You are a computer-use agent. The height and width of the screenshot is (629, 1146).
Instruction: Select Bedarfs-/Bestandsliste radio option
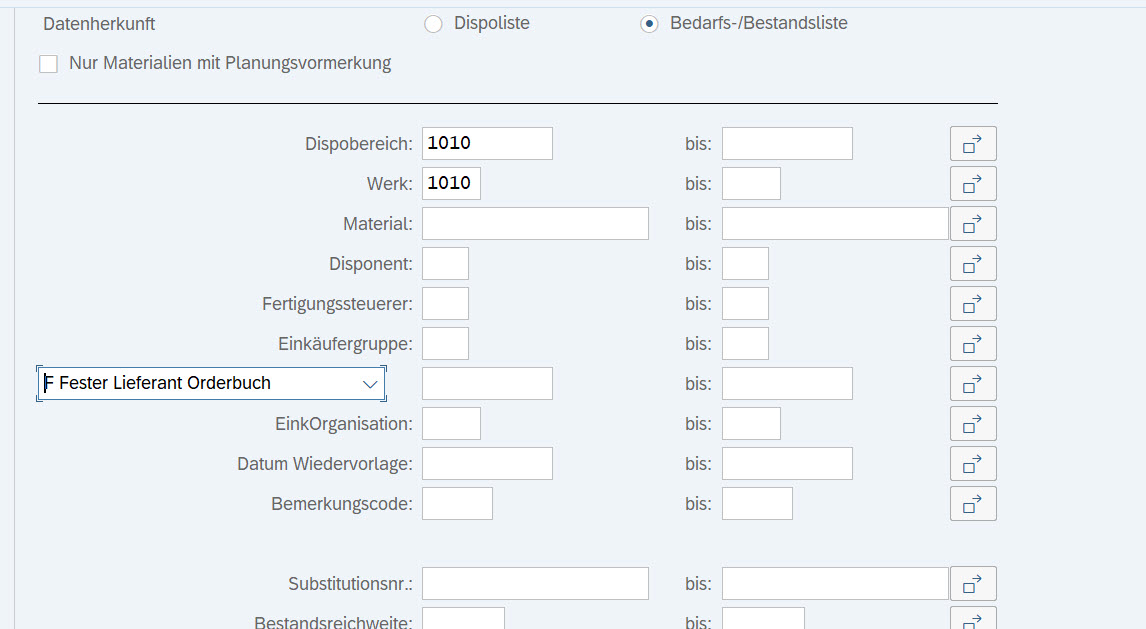649,24
